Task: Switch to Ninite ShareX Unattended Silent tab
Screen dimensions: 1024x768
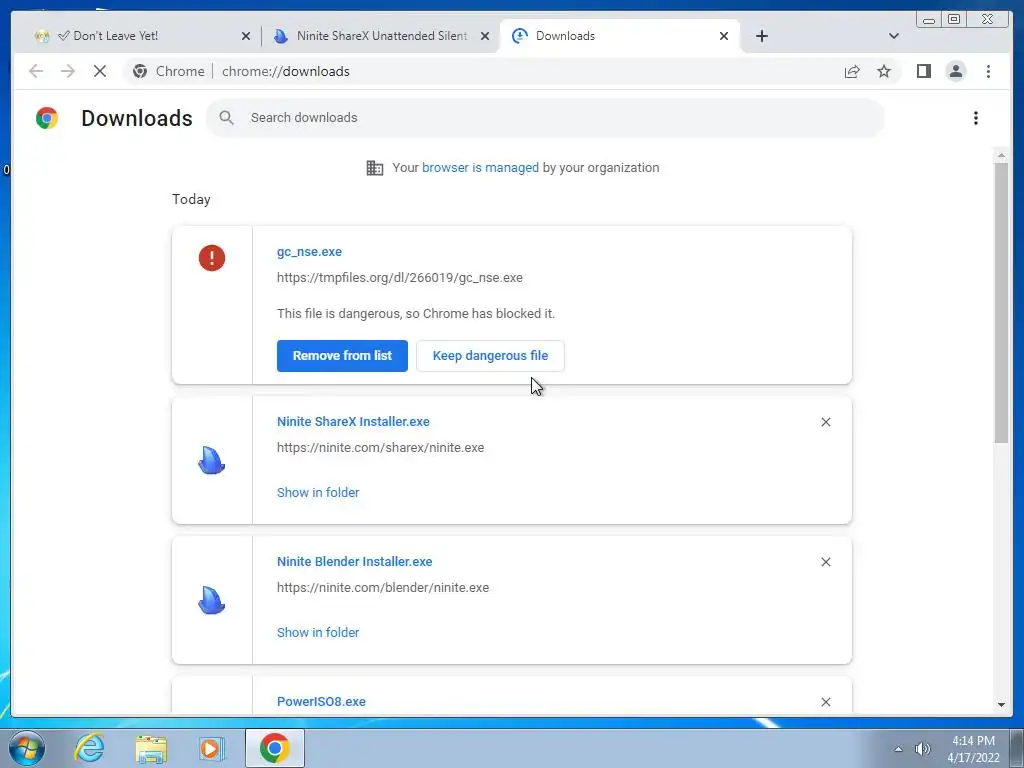Action: tap(380, 36)
